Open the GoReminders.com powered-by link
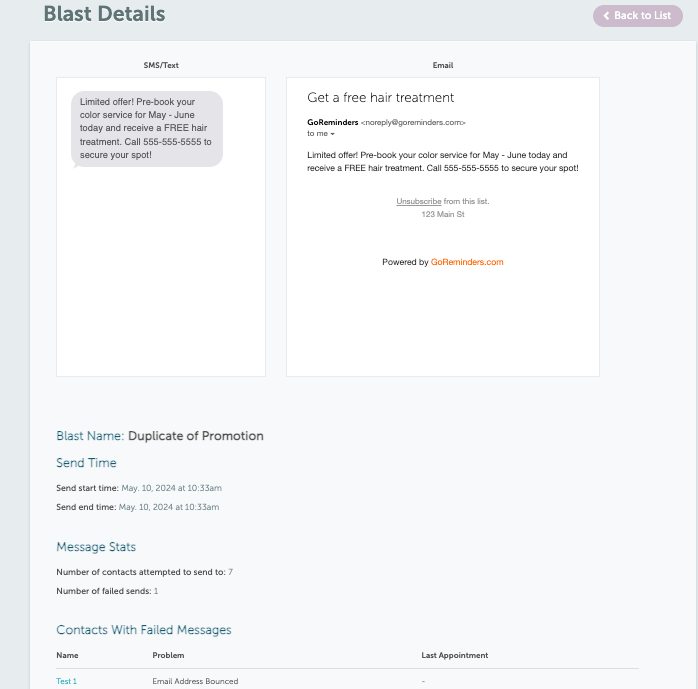Viewport: 698px width, 689px height. point(467,262)
